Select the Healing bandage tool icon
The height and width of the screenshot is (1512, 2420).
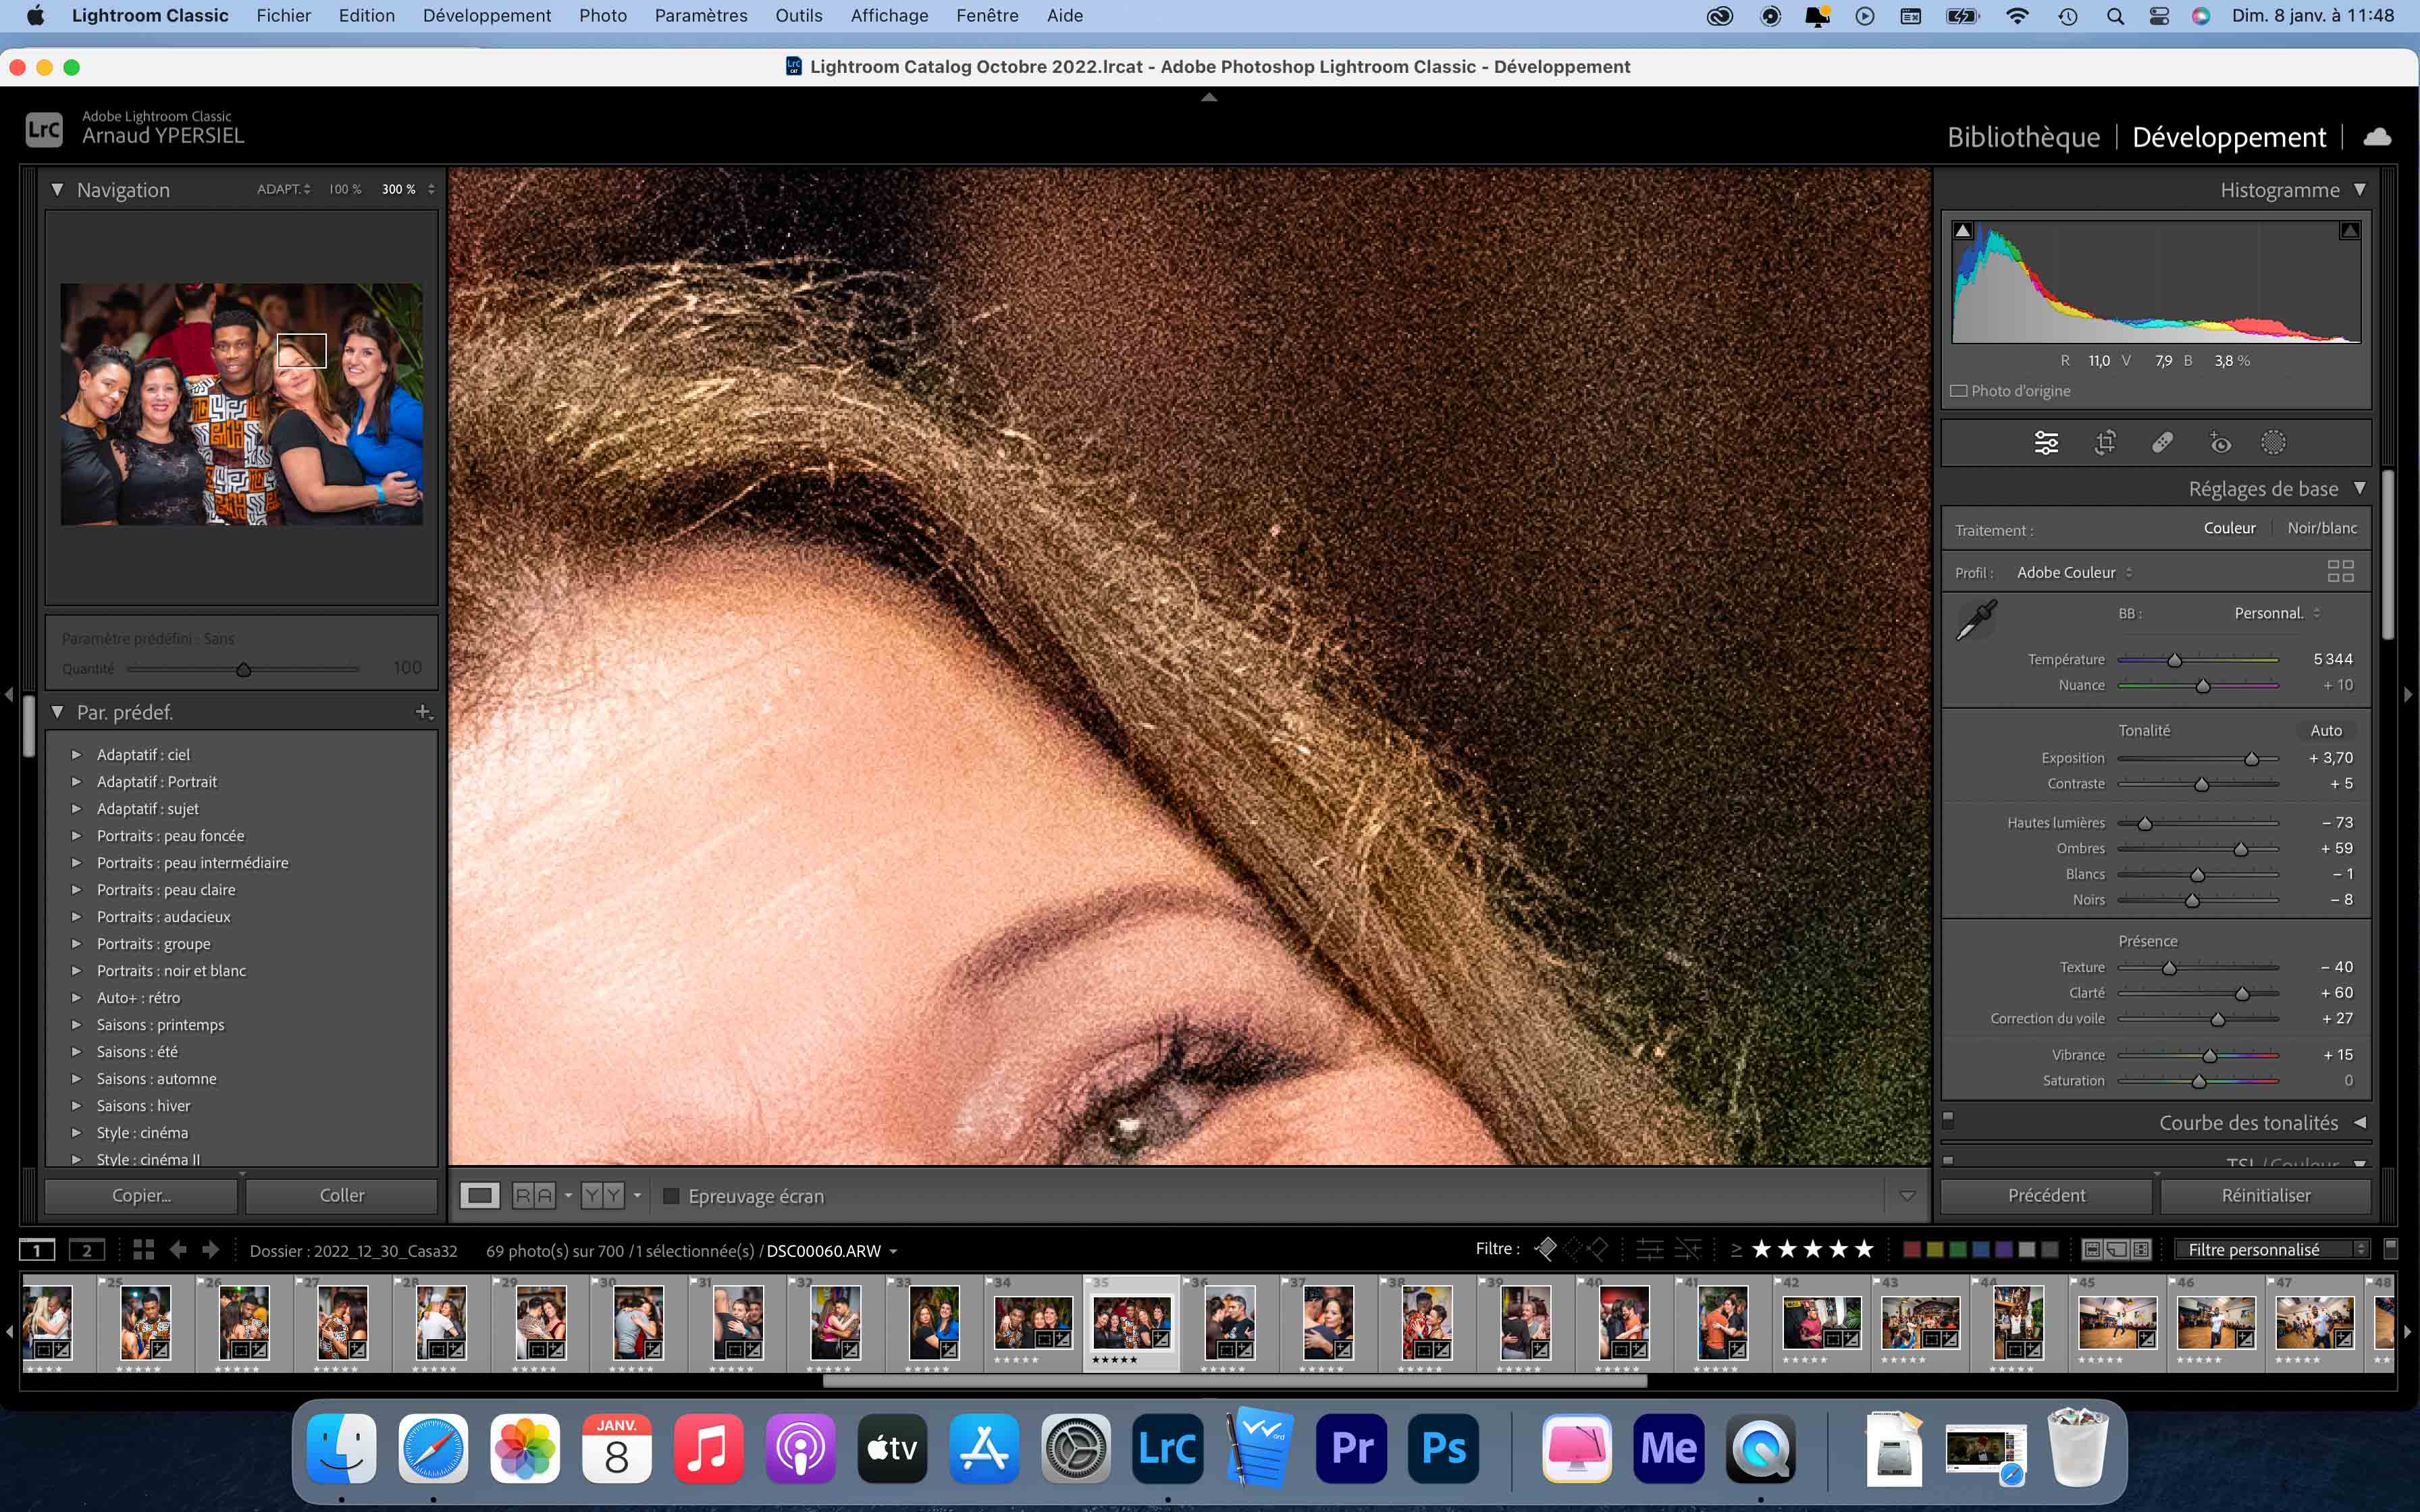(2162, 442)
